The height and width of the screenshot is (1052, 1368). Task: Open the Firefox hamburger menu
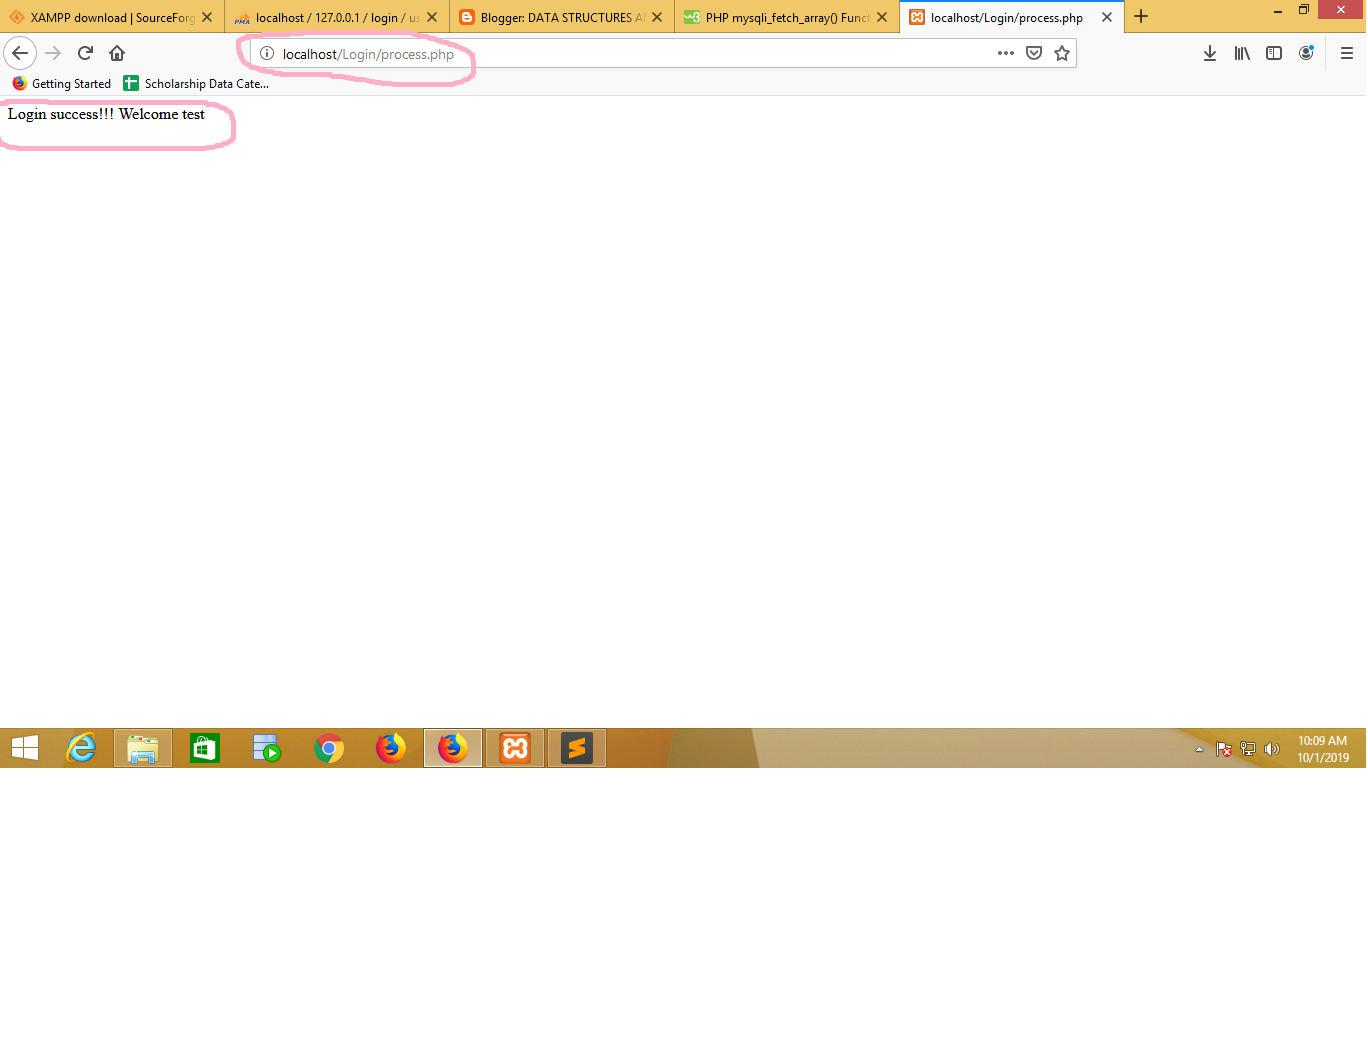click(1346, 53)
